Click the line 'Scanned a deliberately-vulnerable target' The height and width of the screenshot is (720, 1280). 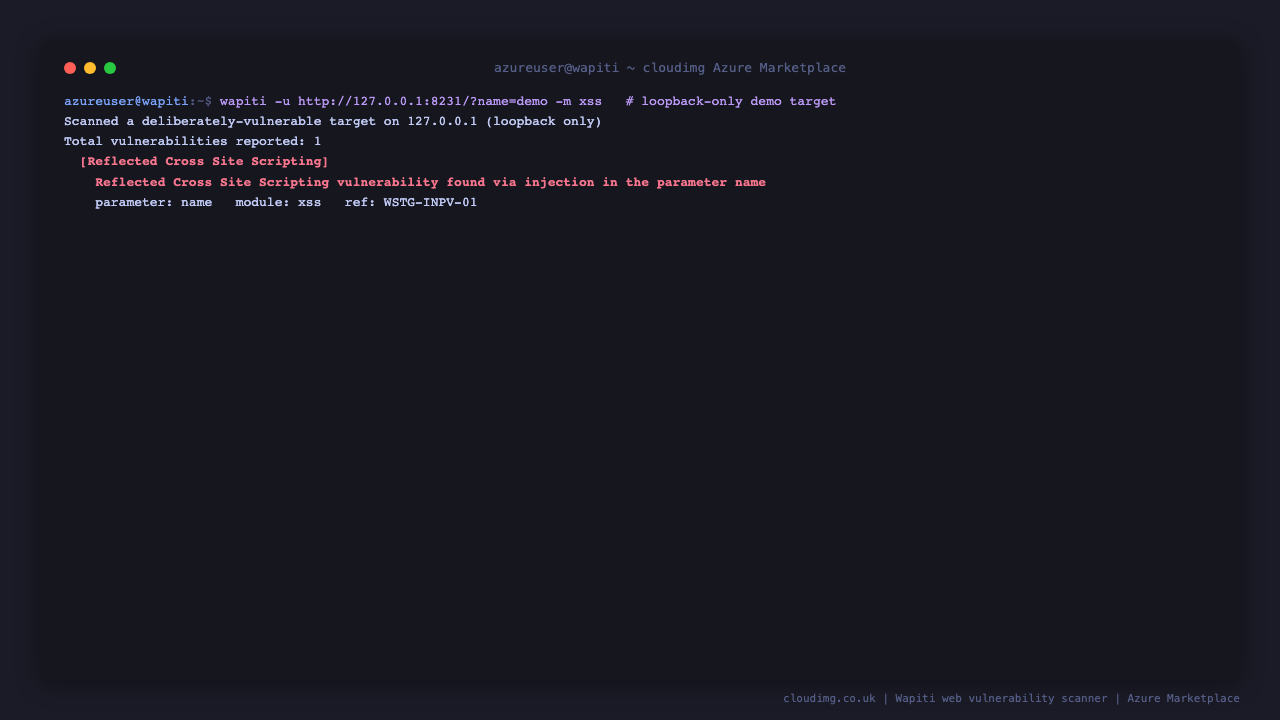pyautogui.click(x=333, y=122)
